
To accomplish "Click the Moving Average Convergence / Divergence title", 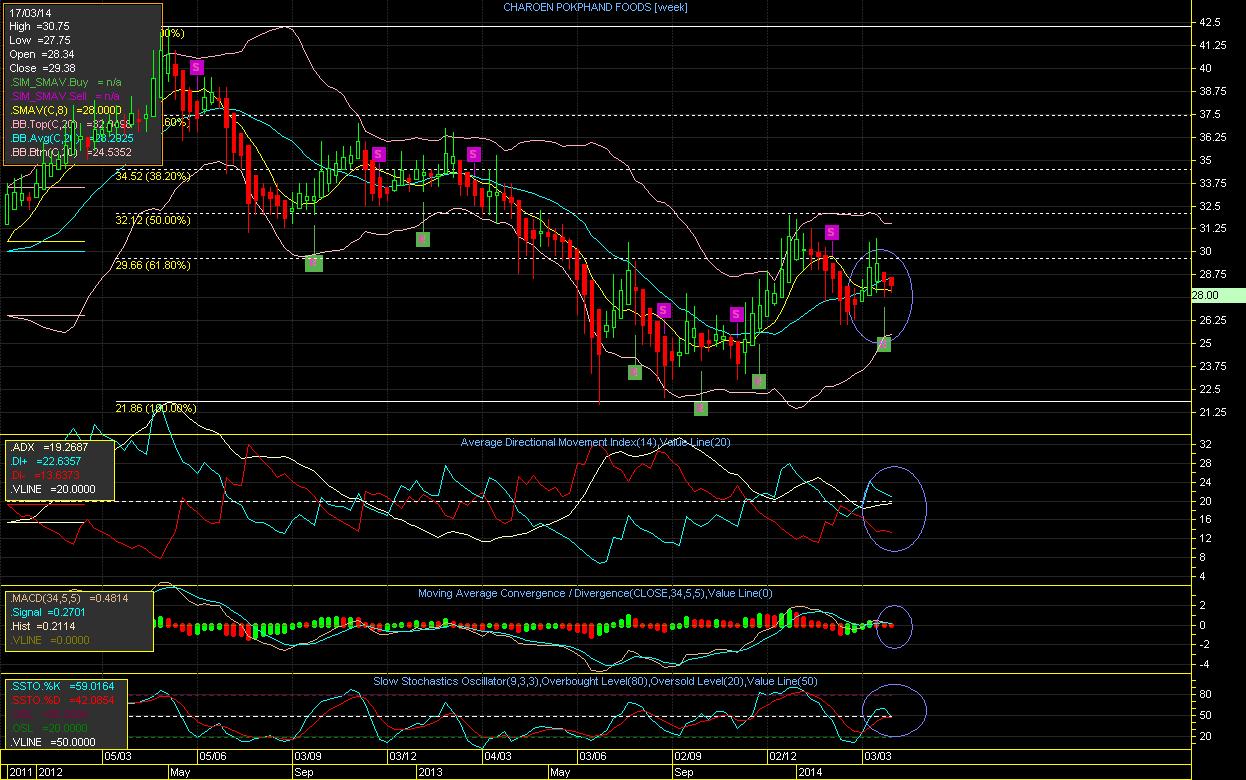I will pos(595,593).
